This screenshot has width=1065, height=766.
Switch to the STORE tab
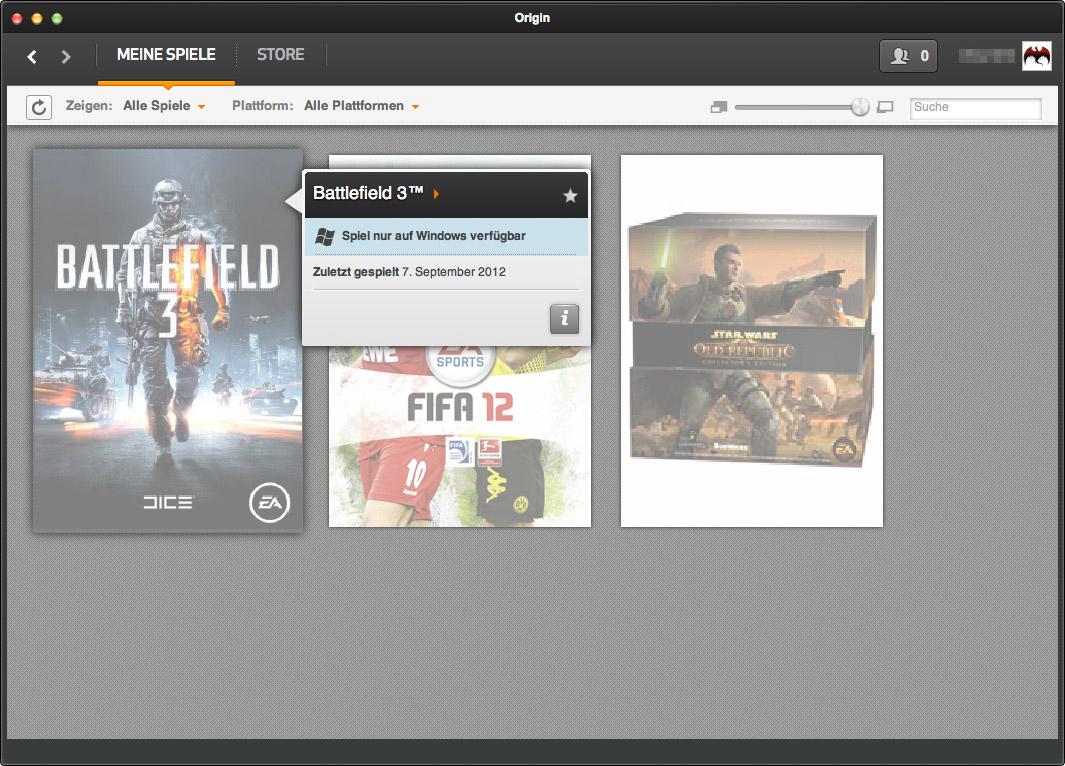point(281,55)
